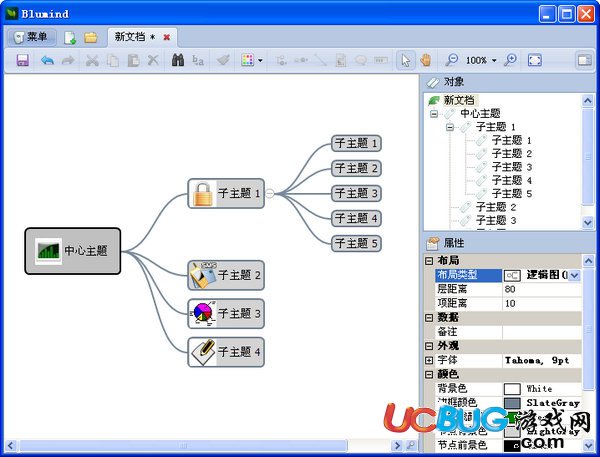Select 子主题 2 leaf under 子主题 1 in tree
Image resolution: width=600 pixels, height=457 pixels.
click(x=512, y=153)
